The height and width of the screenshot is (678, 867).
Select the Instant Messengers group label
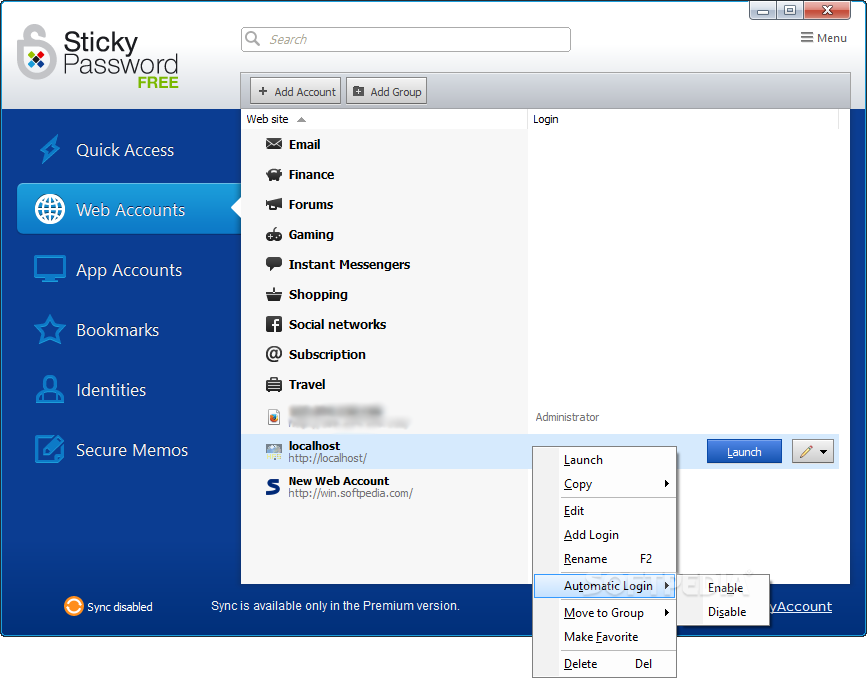pyautogui.click(x=349, y=264)
